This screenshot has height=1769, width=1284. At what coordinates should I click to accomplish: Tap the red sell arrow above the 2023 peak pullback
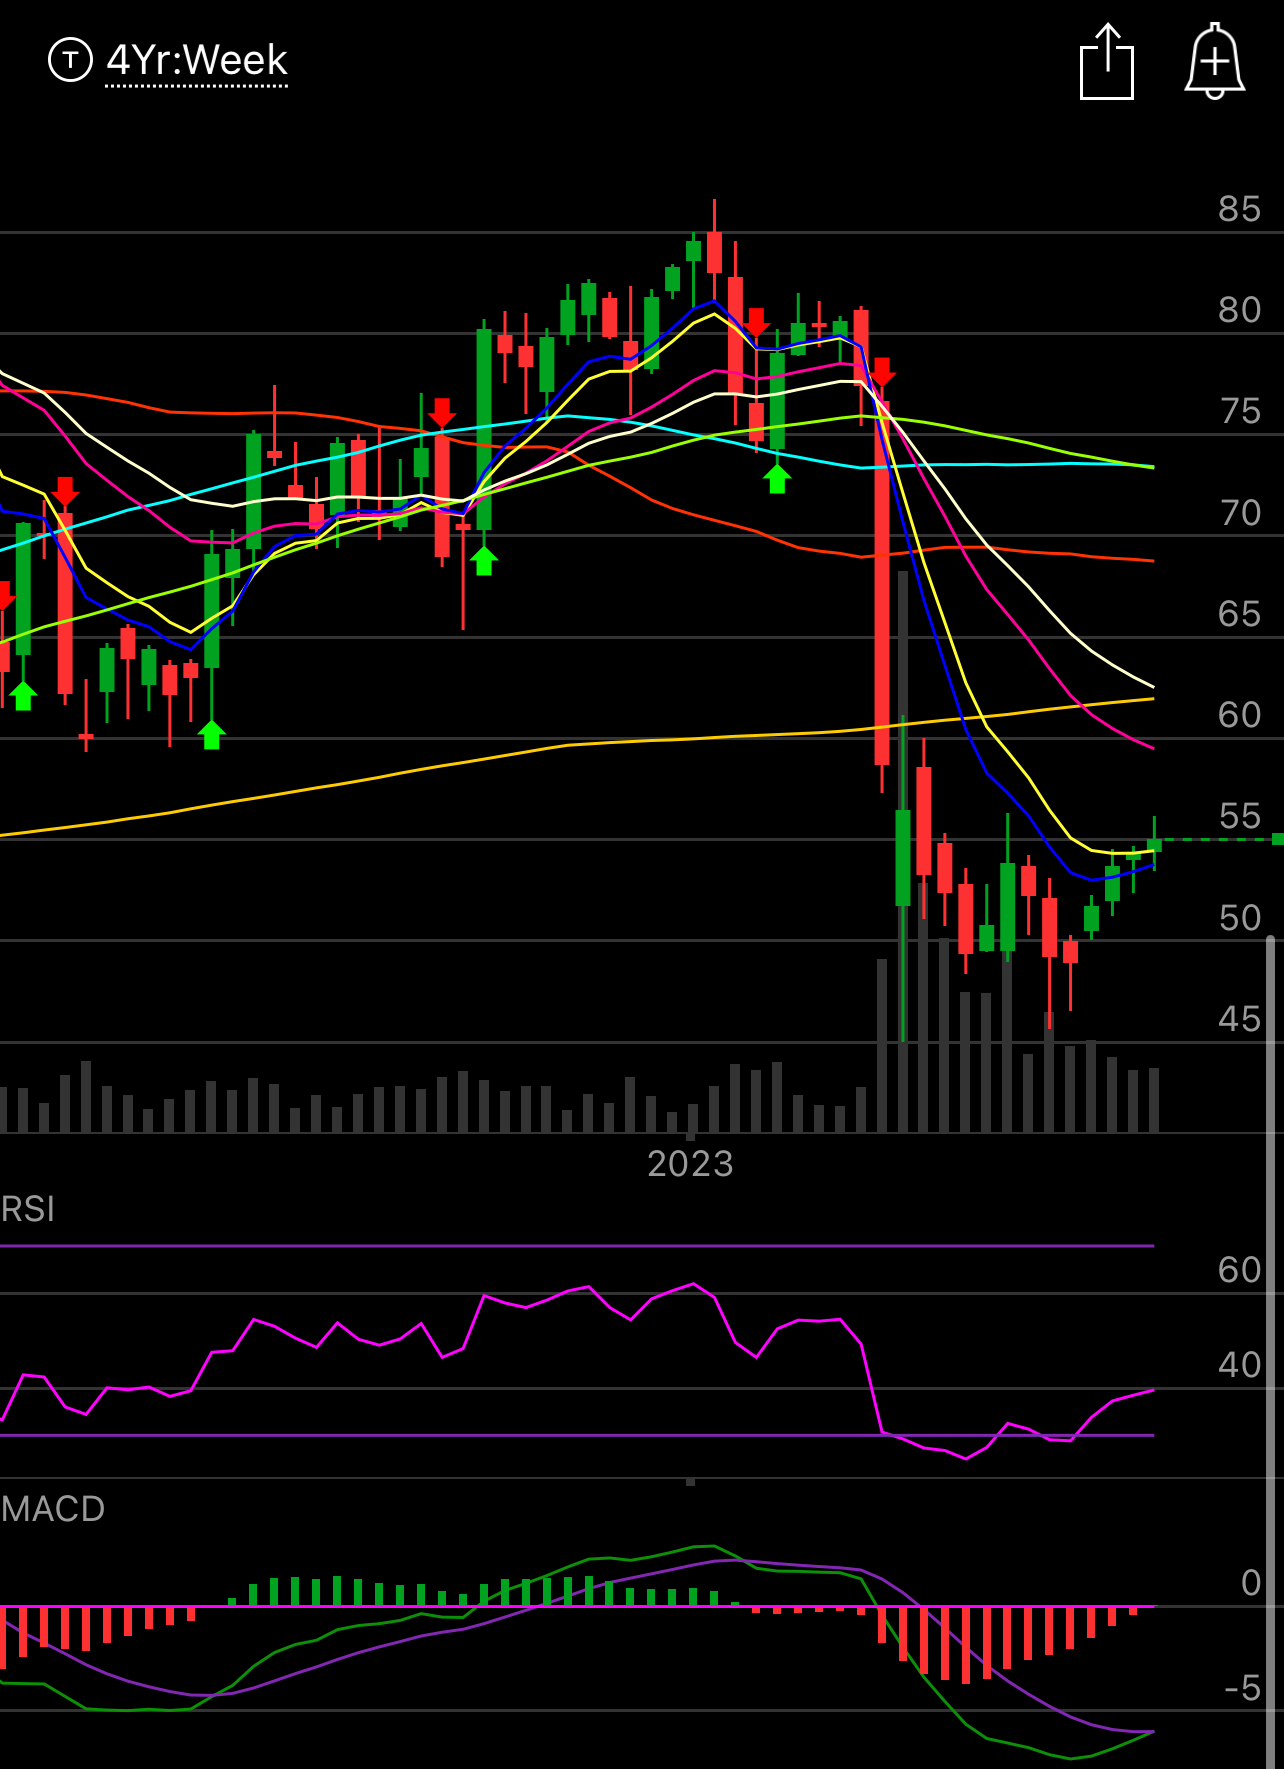click(756, 322)
